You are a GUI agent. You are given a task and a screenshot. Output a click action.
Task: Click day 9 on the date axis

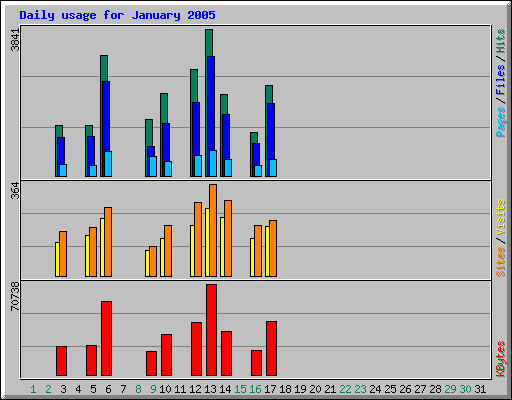pyautogui.click(x=153, y=389)
